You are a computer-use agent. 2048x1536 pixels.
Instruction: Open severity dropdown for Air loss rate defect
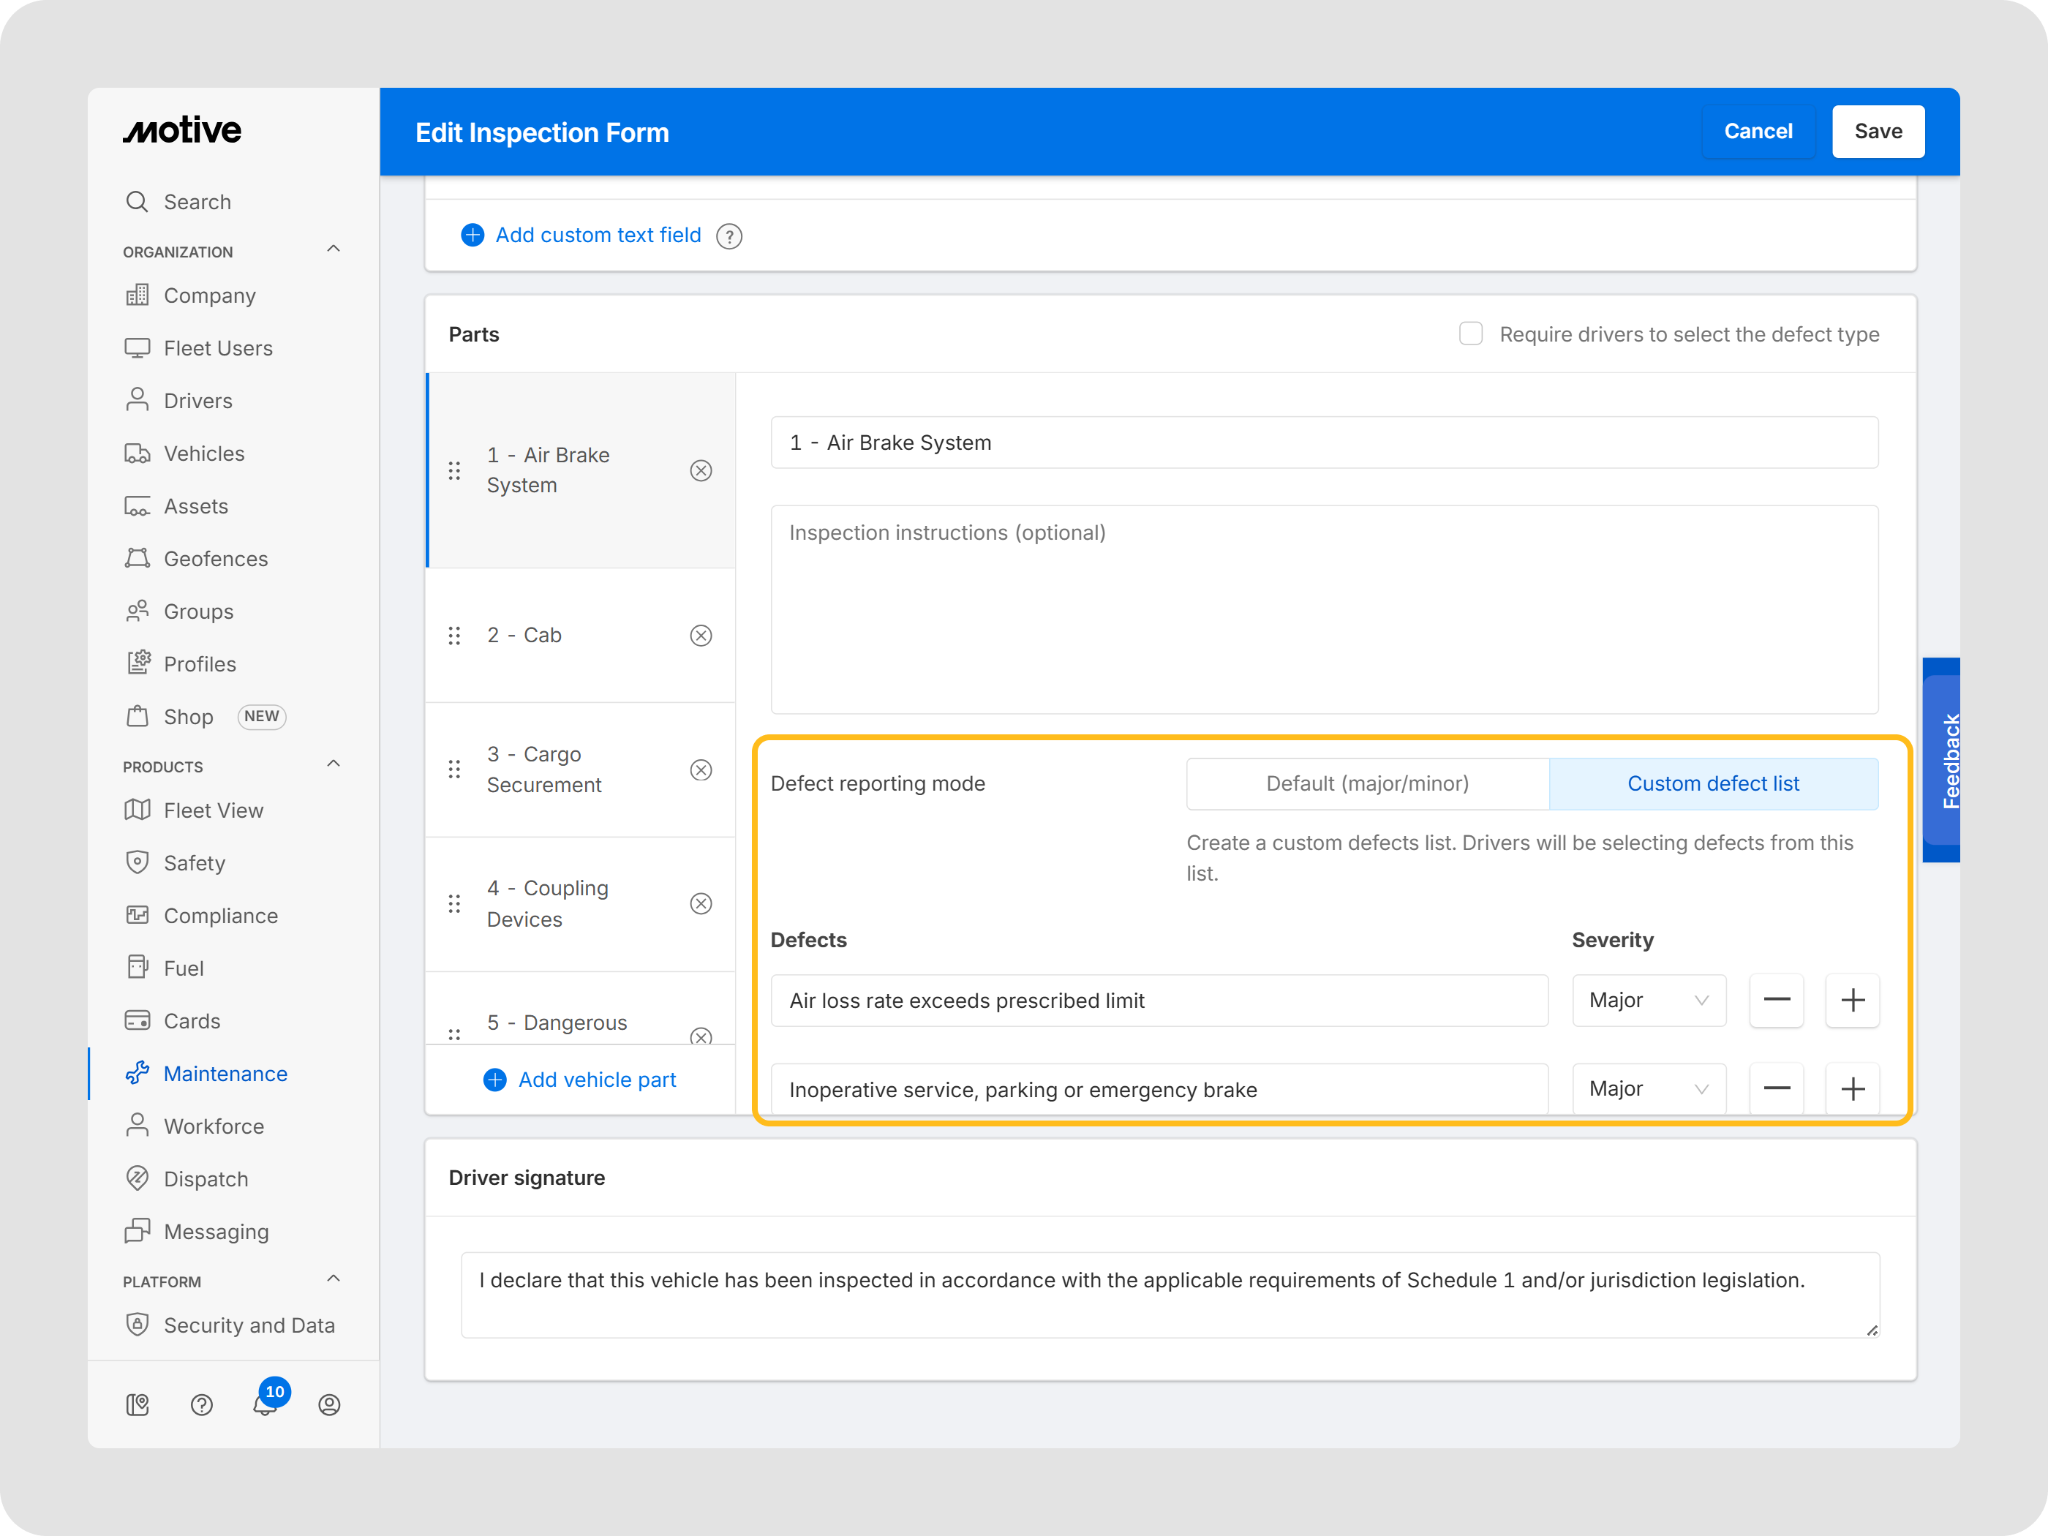(1648, 1000)
